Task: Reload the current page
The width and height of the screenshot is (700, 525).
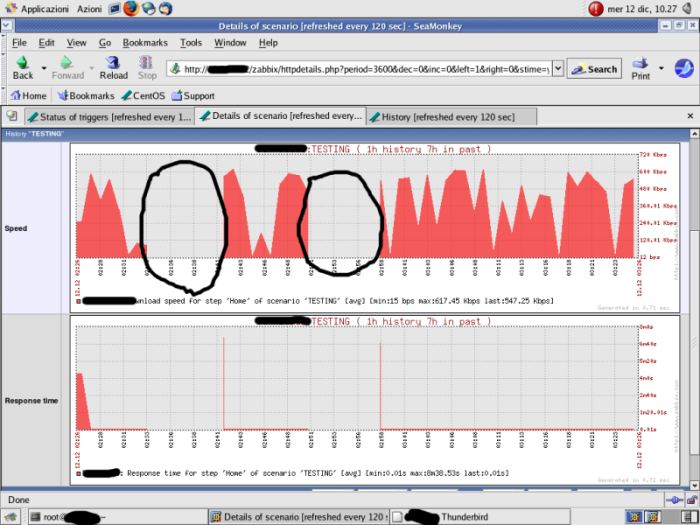Action: coord(113,68)
